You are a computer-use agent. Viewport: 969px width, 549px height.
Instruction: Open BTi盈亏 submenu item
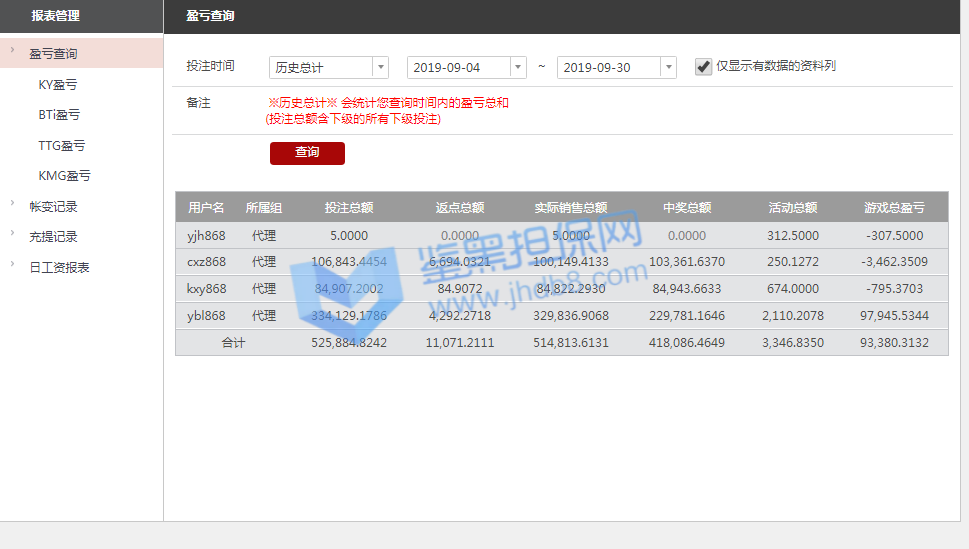(59, 115)
